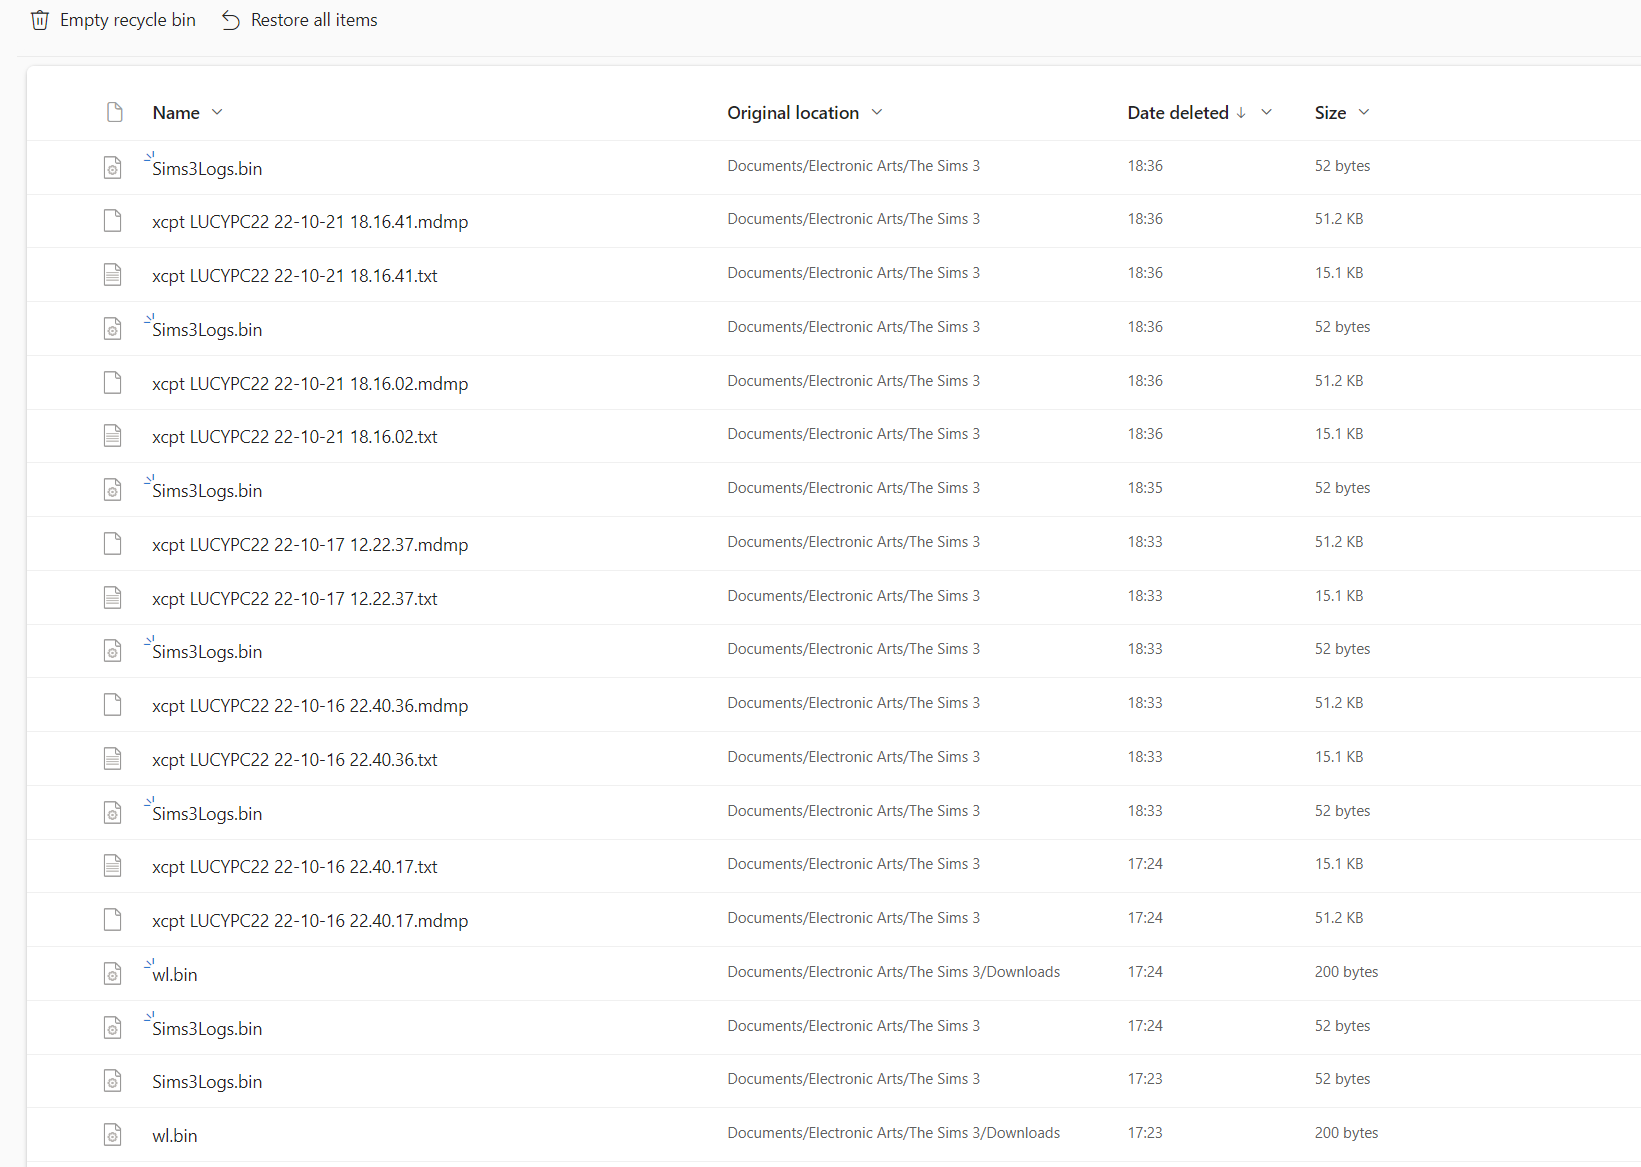
Task: Click 15.1 KB size of 12.22.37.txt file
Action: (1339, 596)
